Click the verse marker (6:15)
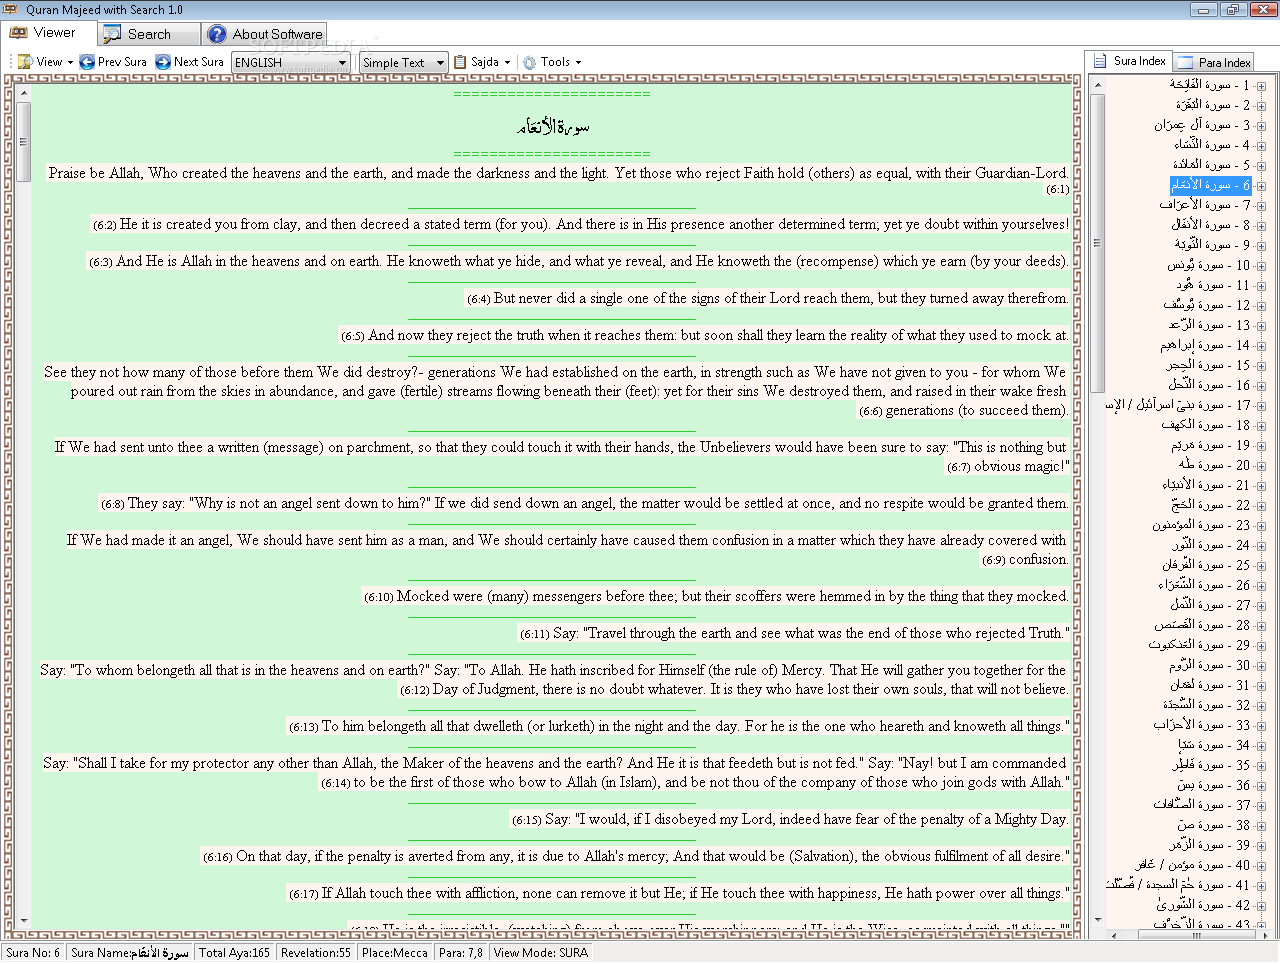Viewport: 1280px width, 964px height. pos(527,821)
